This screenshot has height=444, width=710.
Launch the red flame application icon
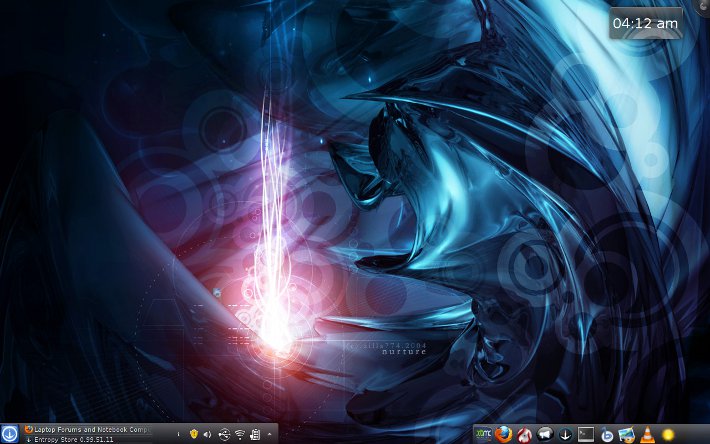[524, 435]
